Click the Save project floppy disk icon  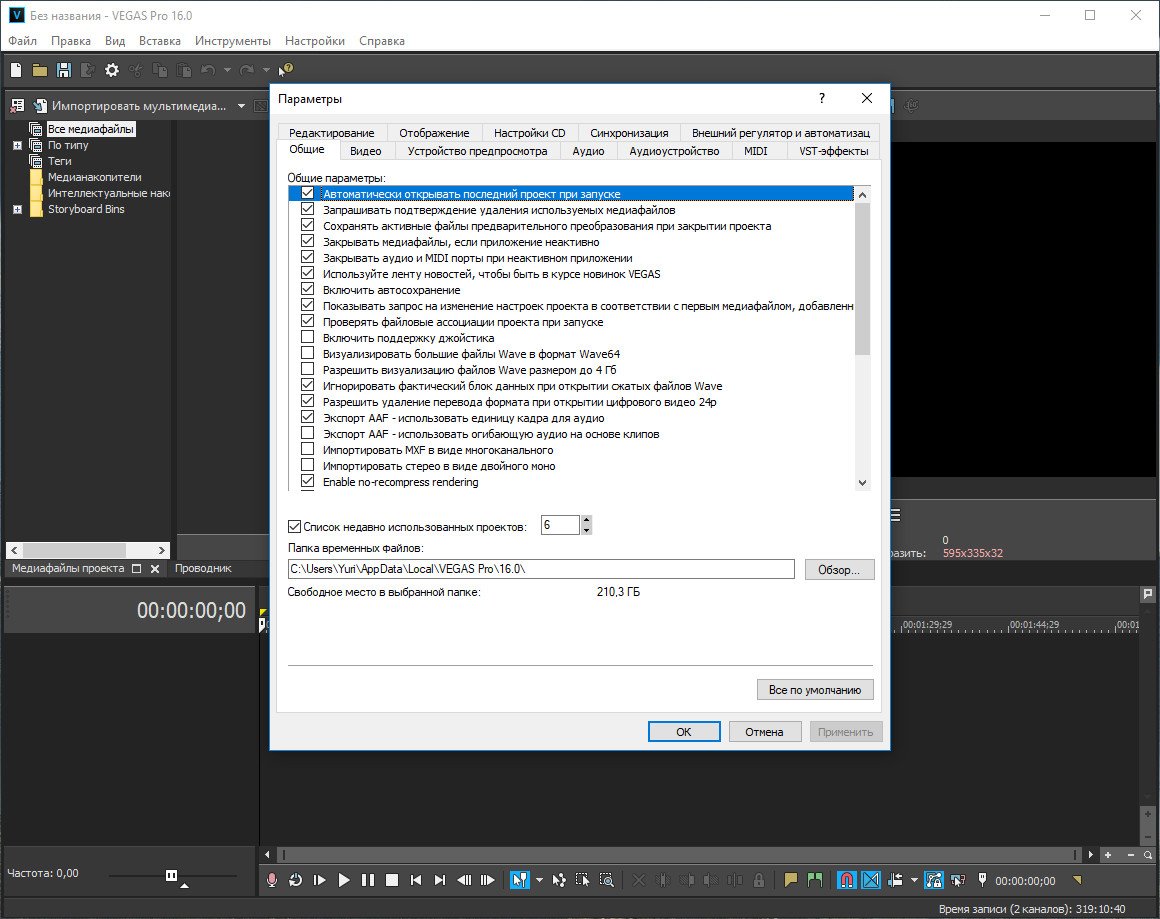tap(64, 70)
